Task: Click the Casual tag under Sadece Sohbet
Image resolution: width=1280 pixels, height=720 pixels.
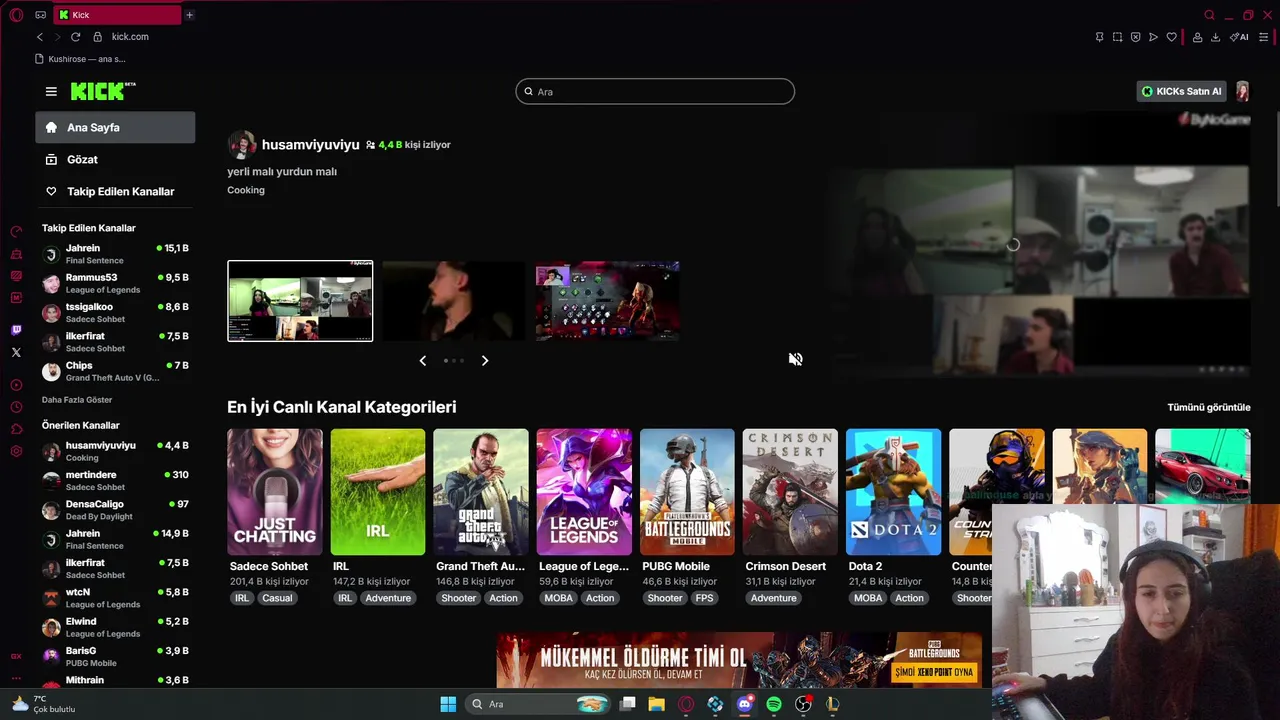Action: (x=277, y=598)
